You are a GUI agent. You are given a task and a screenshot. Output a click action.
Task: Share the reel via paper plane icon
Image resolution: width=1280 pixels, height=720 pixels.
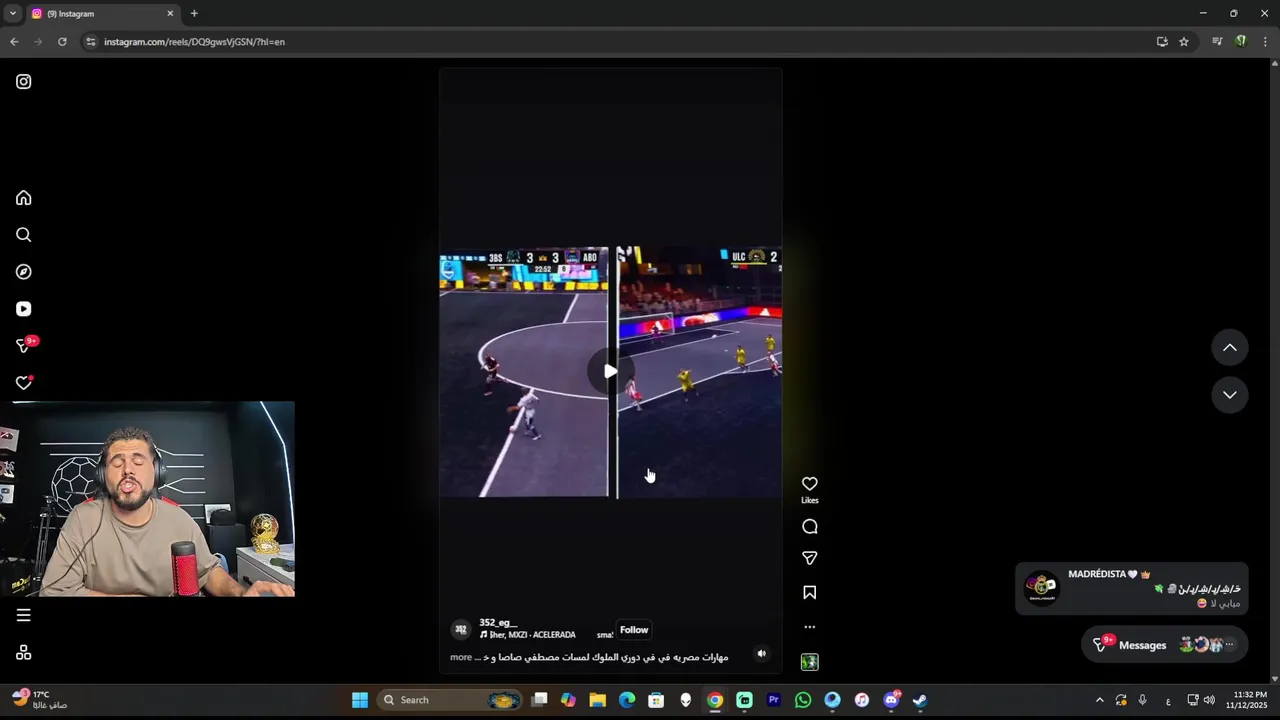pos(810,558)
